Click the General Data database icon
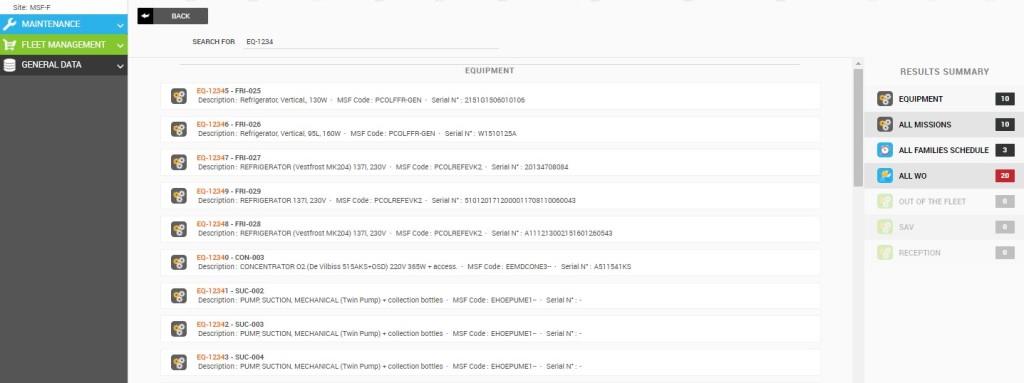 pyautogui.click(x=9, y=65)
